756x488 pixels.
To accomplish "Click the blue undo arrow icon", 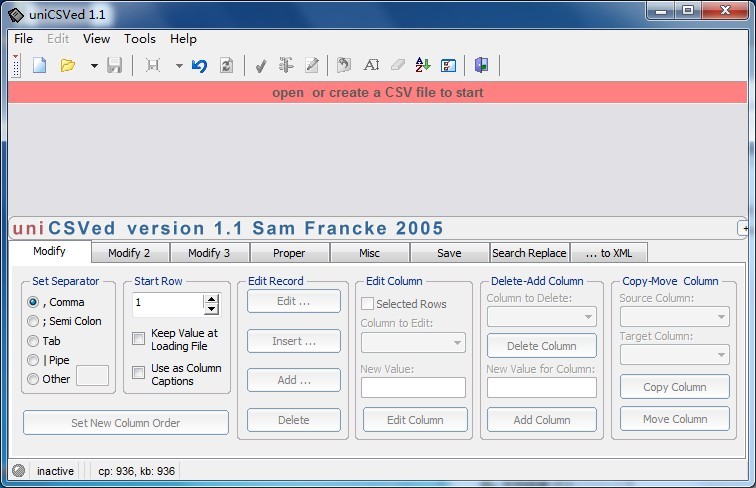I will point(199,66).
